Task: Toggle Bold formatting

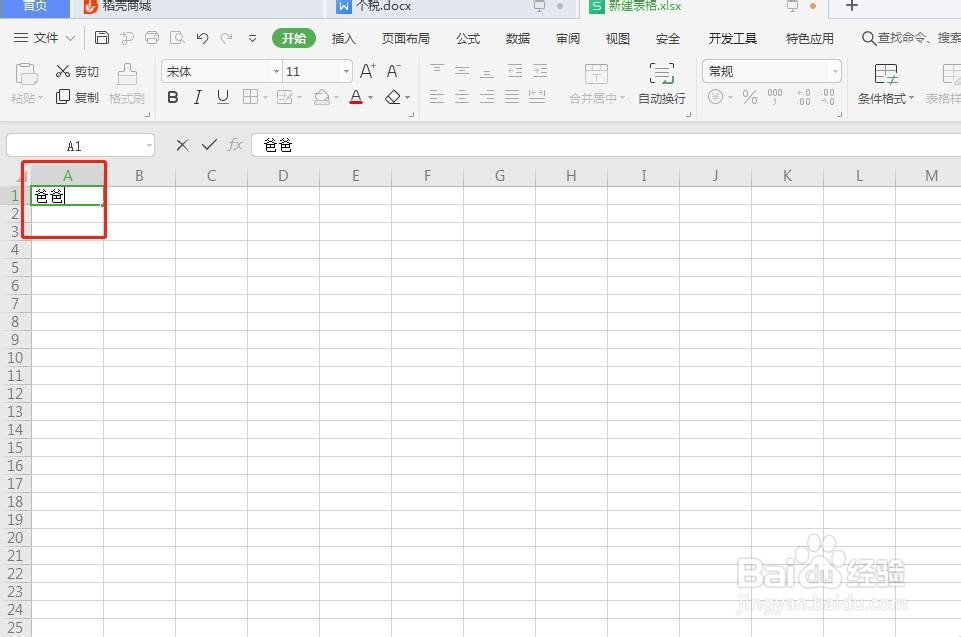Action: [173, 97]
